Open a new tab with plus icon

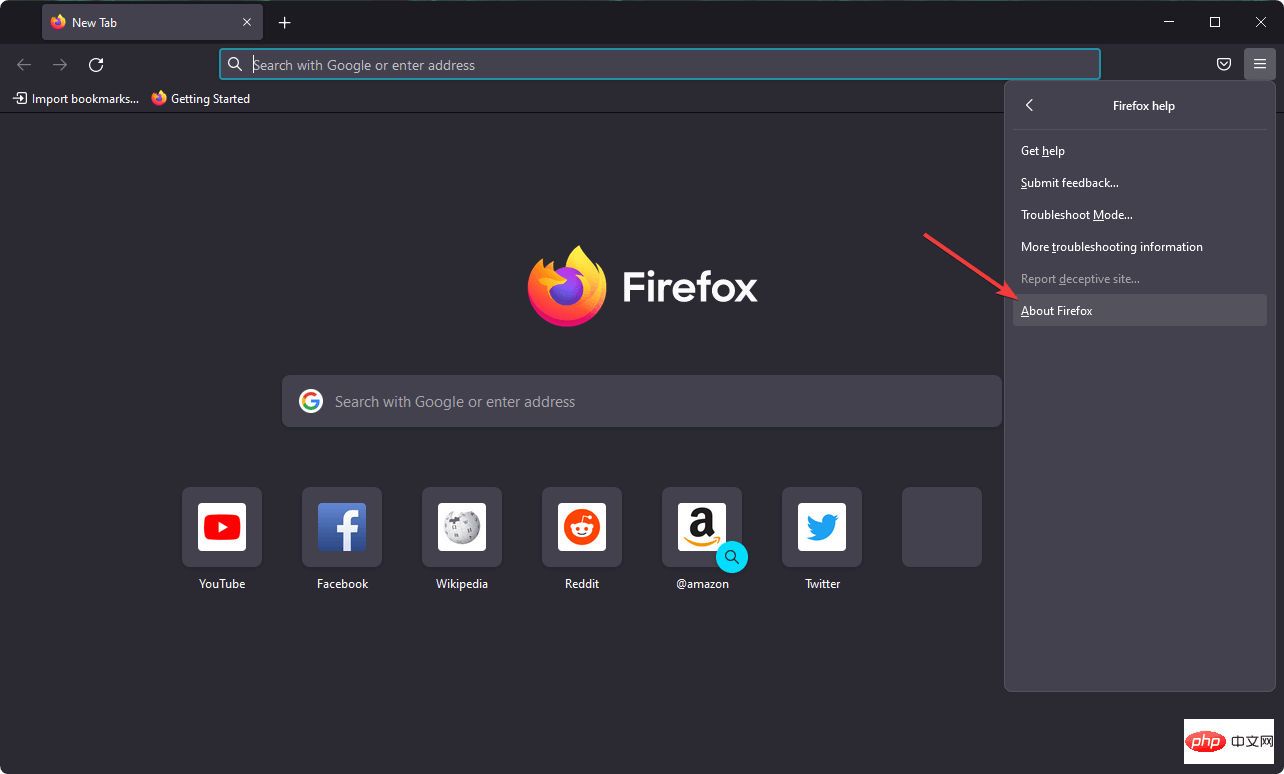point(285,22)
